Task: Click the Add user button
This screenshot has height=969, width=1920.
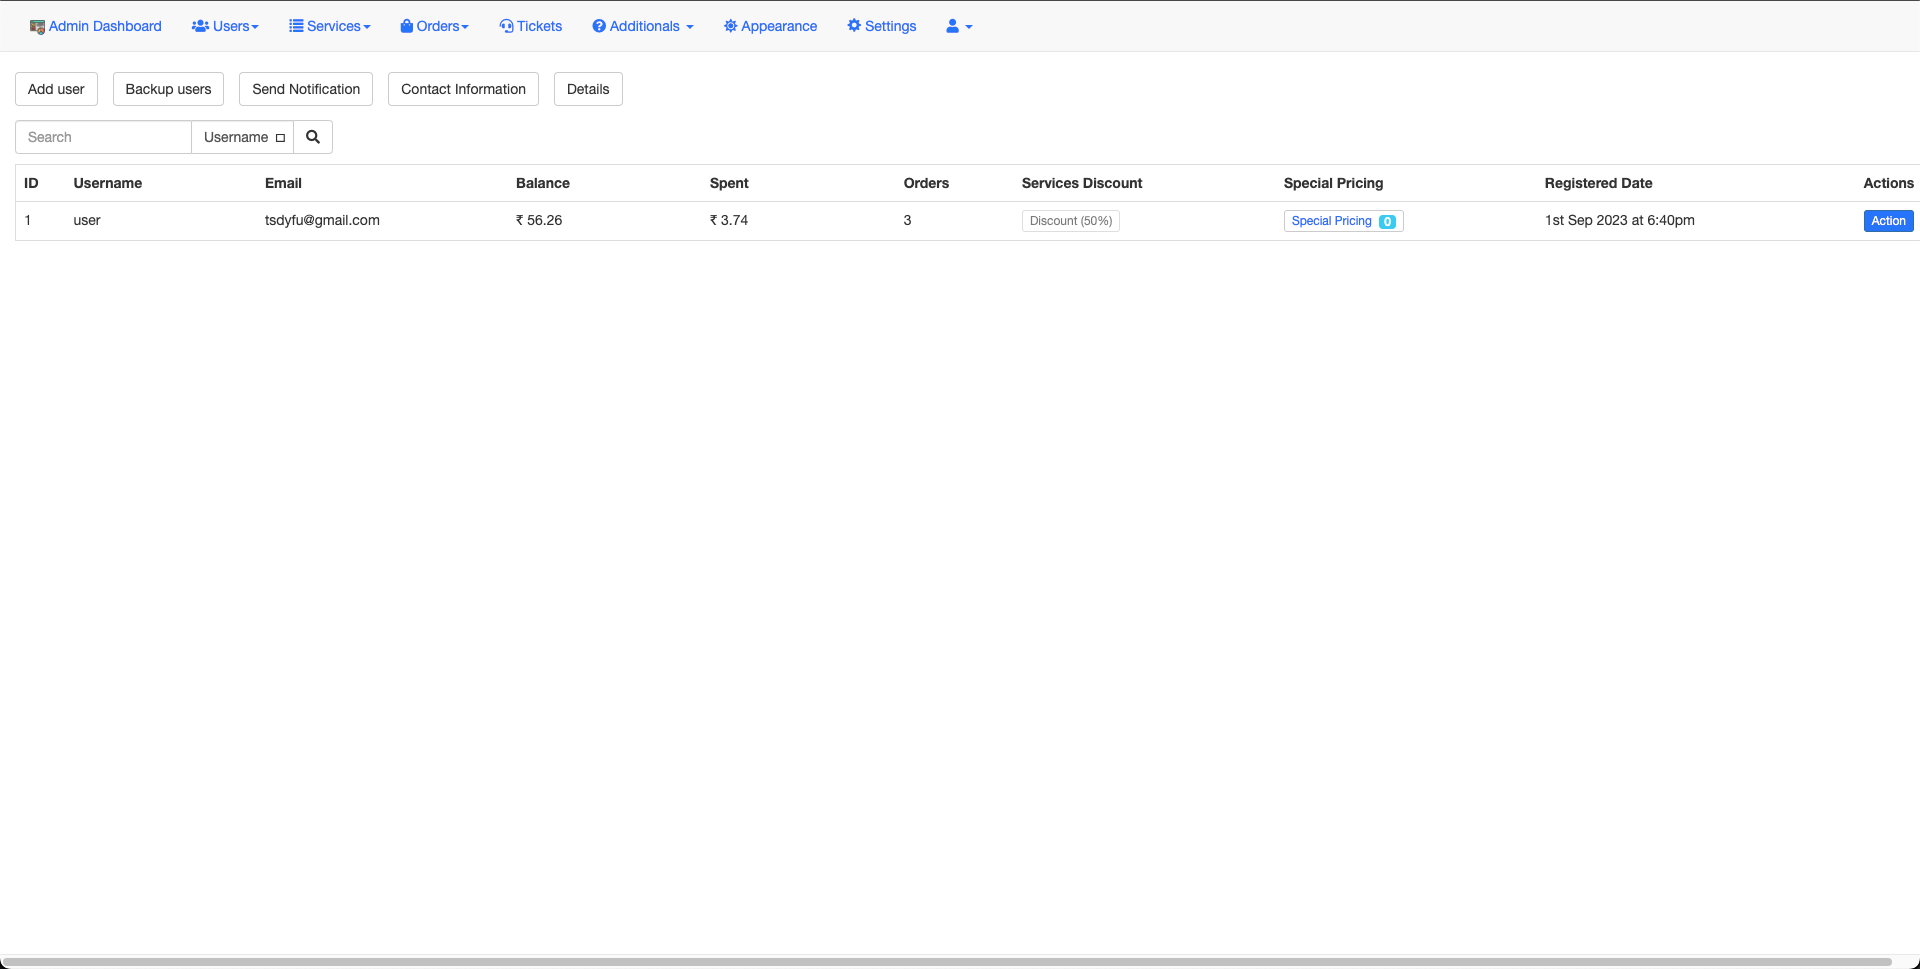Action: (56, 89)
